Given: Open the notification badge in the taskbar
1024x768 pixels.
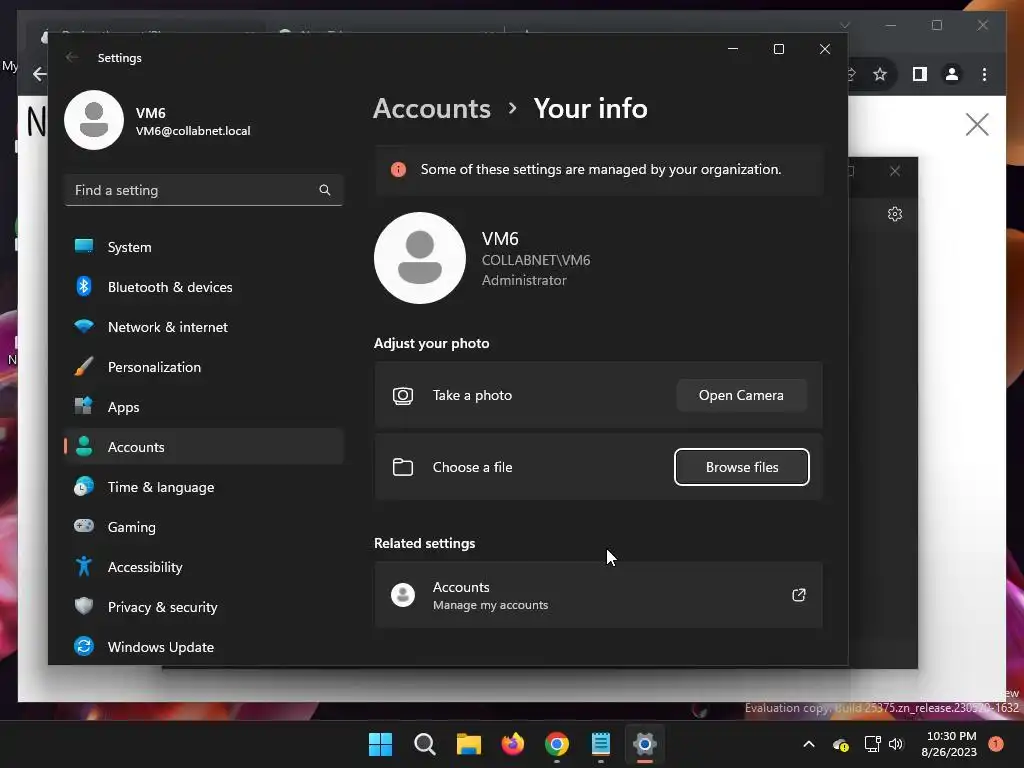Looking at the screenshot, I should coord(996,744).
